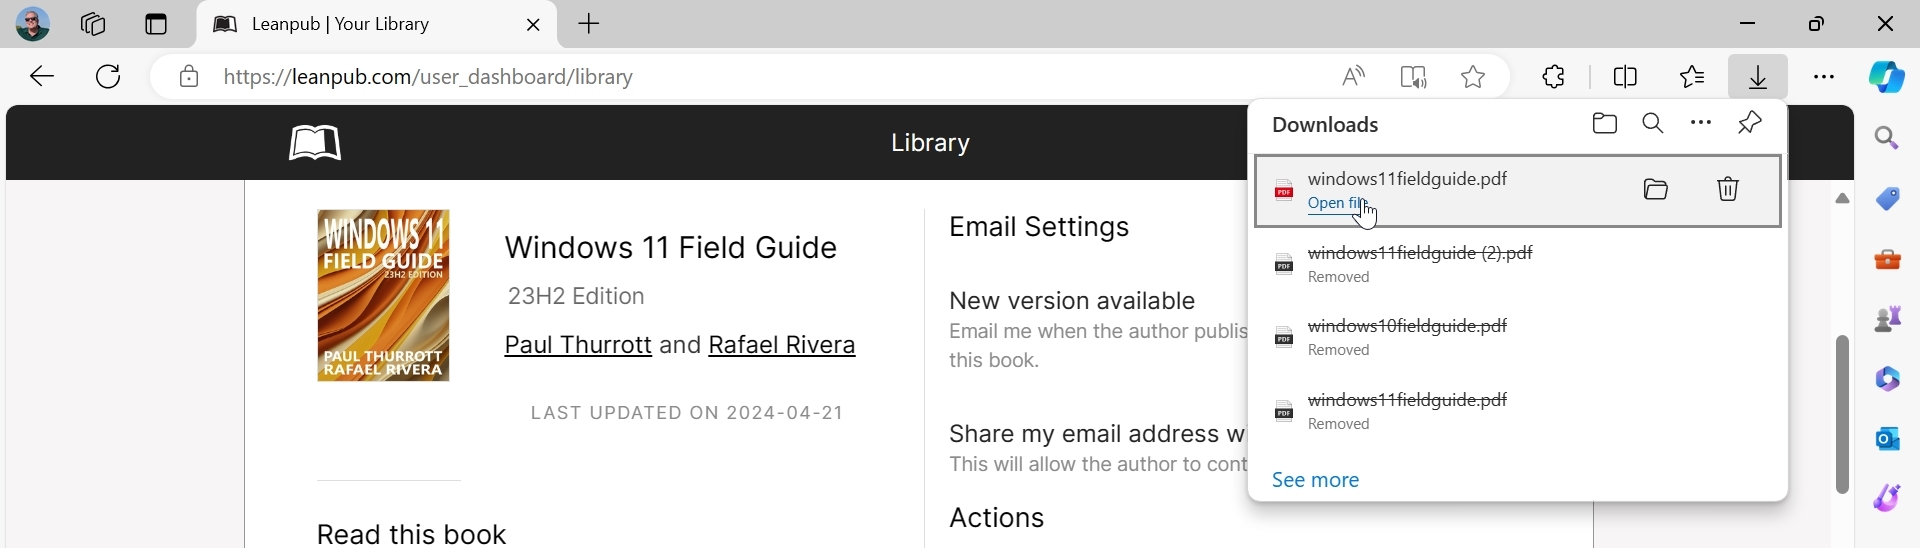This screenshot has width=1920, height=548.
Task: Search downloads with magnifier icon
Action: [x=1654, y=124]
